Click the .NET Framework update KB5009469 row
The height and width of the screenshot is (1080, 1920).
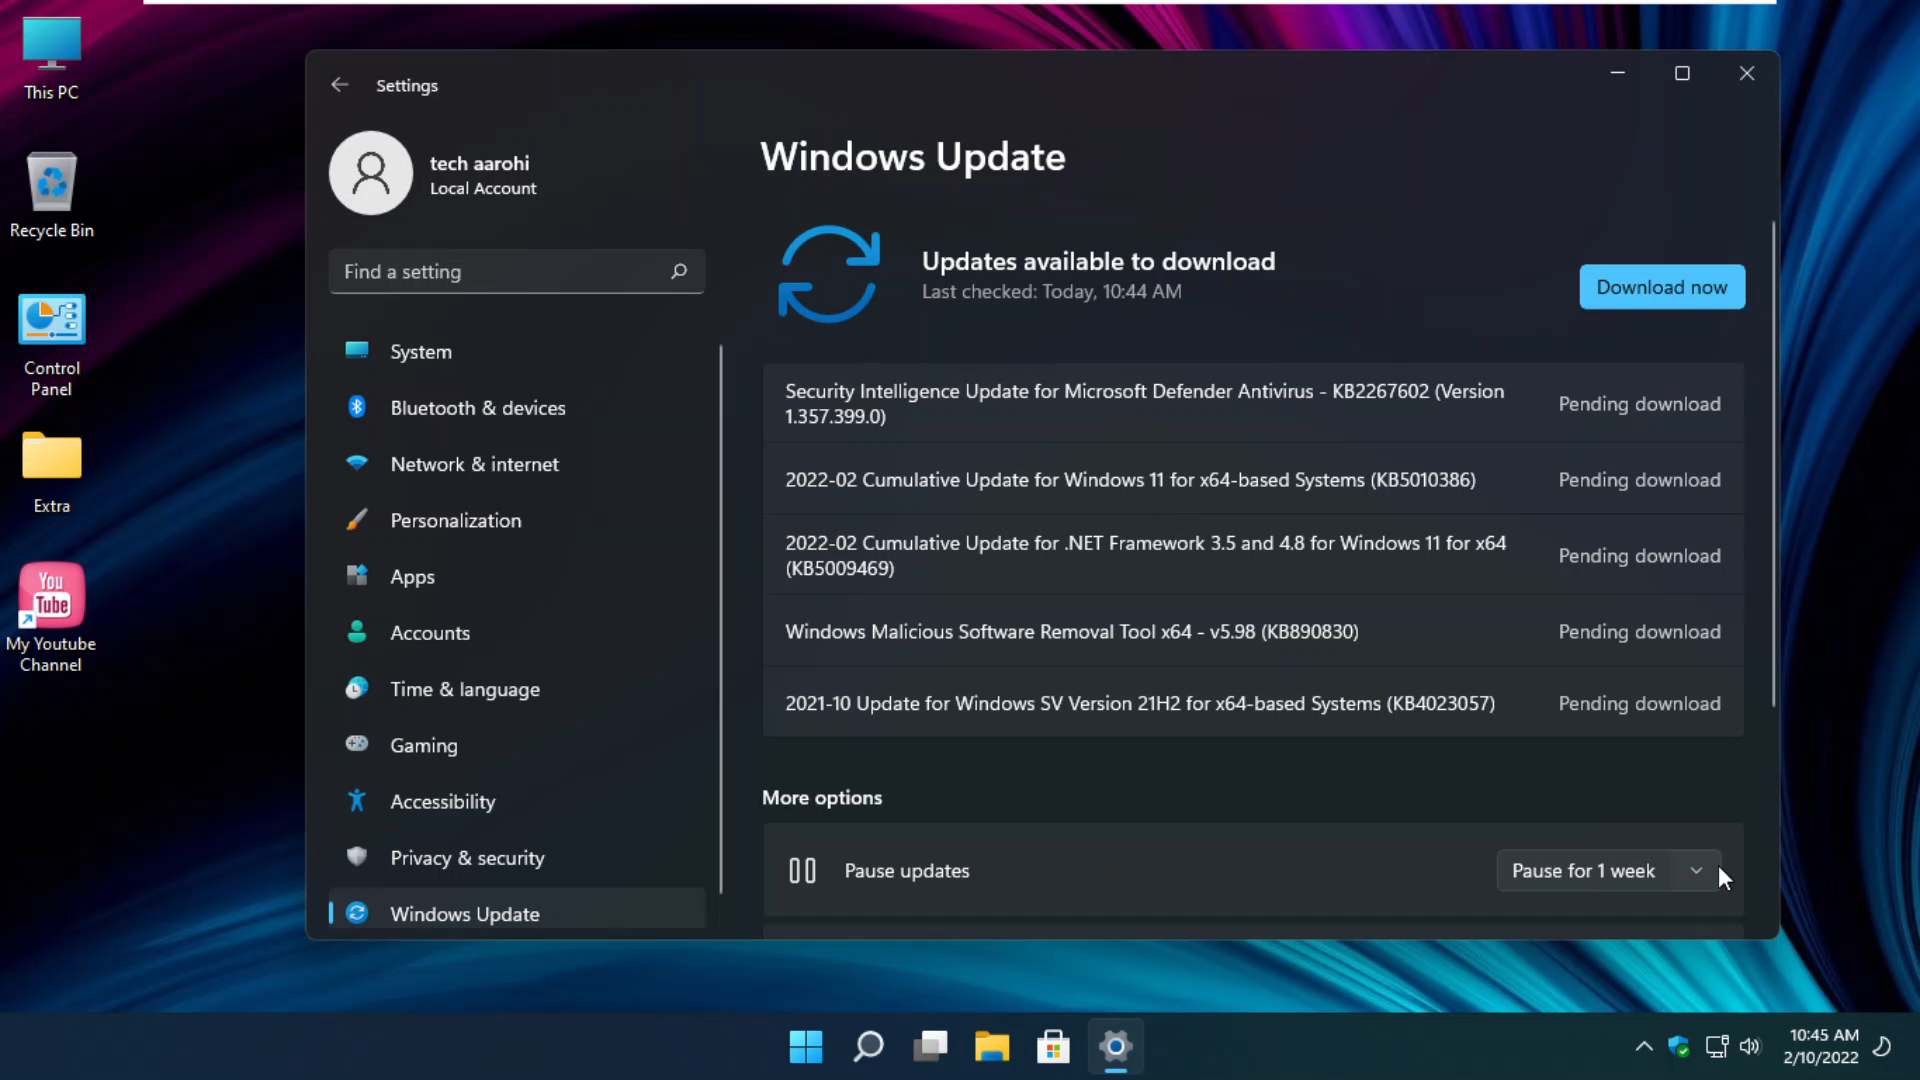1253,556
